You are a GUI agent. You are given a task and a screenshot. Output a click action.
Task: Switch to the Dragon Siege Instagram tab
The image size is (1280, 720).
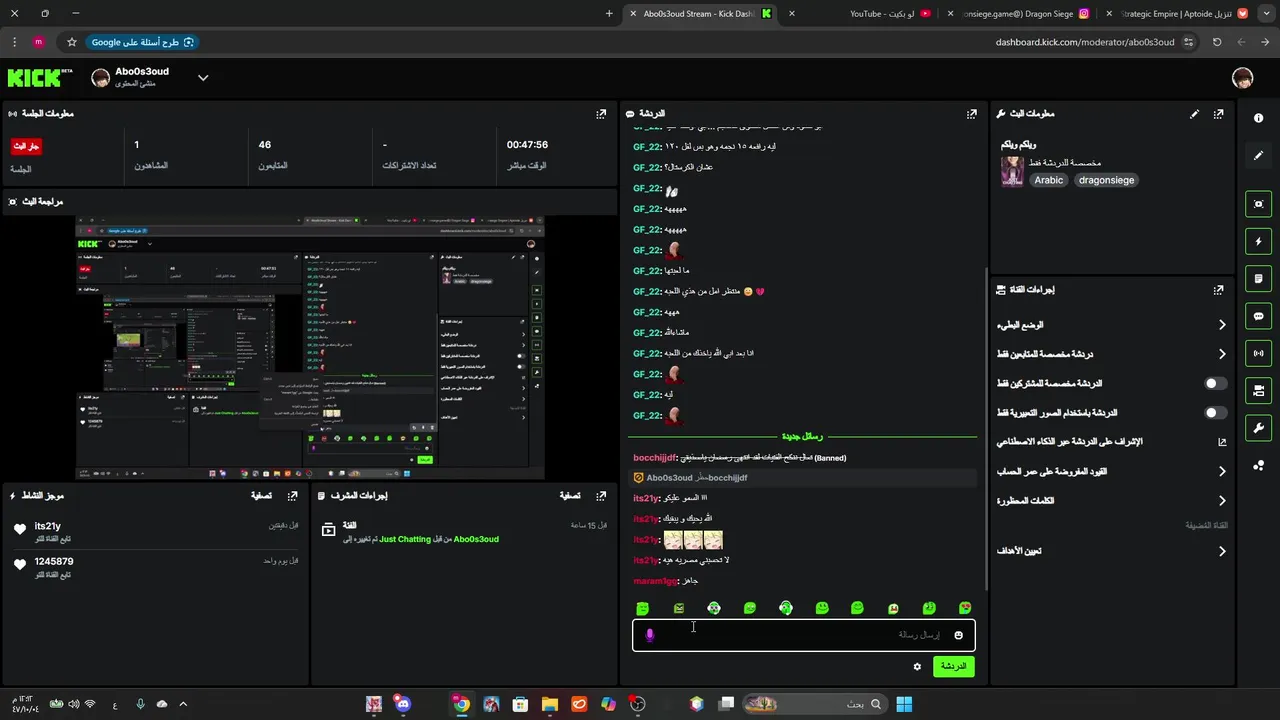pyautogui.click(x=1020, y=14)
